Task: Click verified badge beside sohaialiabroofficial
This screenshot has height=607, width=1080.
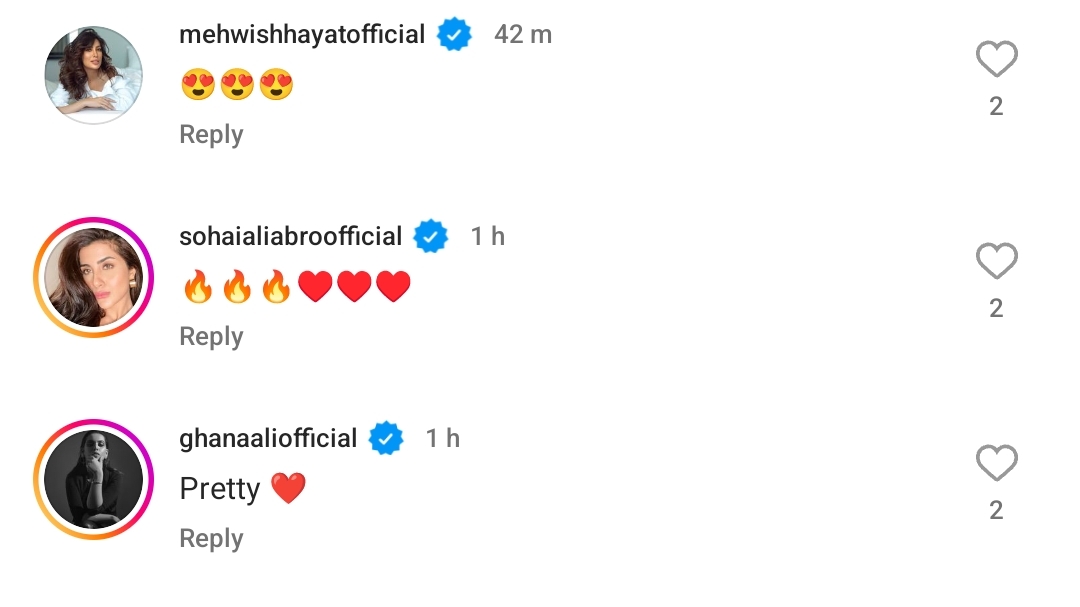Action: 431,237
